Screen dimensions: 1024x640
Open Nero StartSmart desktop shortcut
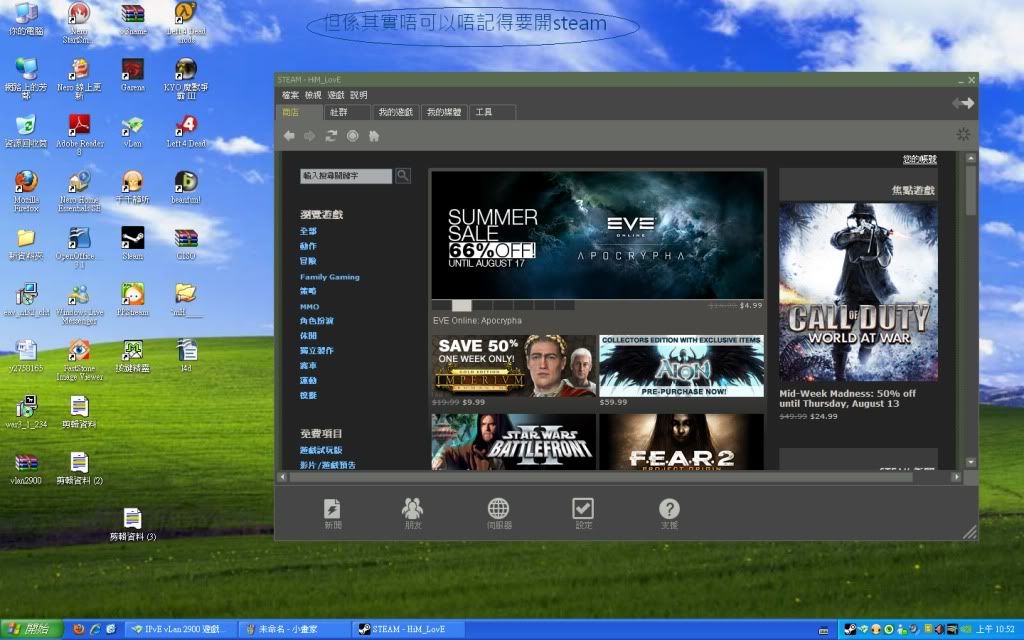click(79, 22)
